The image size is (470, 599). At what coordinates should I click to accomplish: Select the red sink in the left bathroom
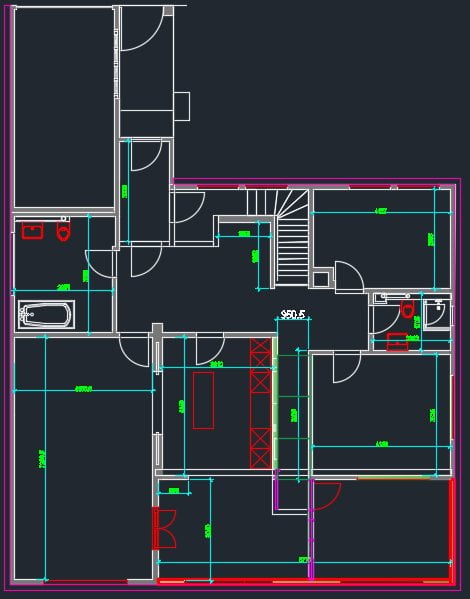[x=32, y=231]
